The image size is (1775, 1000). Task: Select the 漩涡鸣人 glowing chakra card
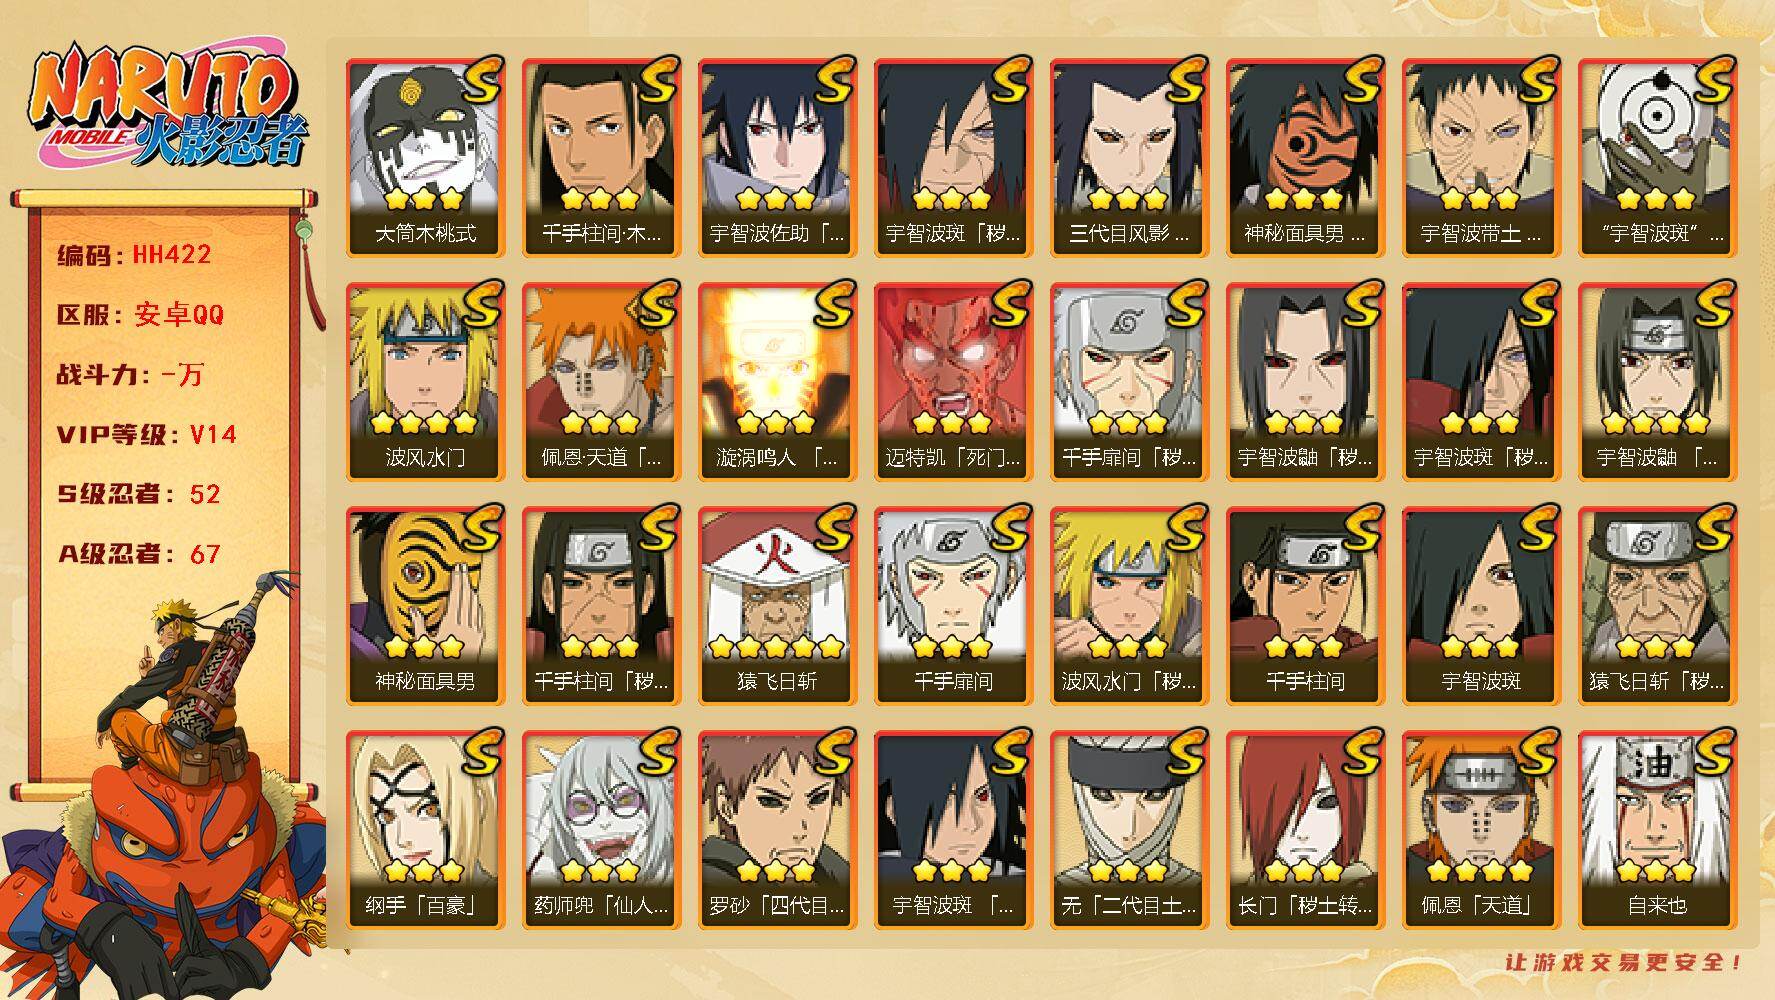coord(777,382)
